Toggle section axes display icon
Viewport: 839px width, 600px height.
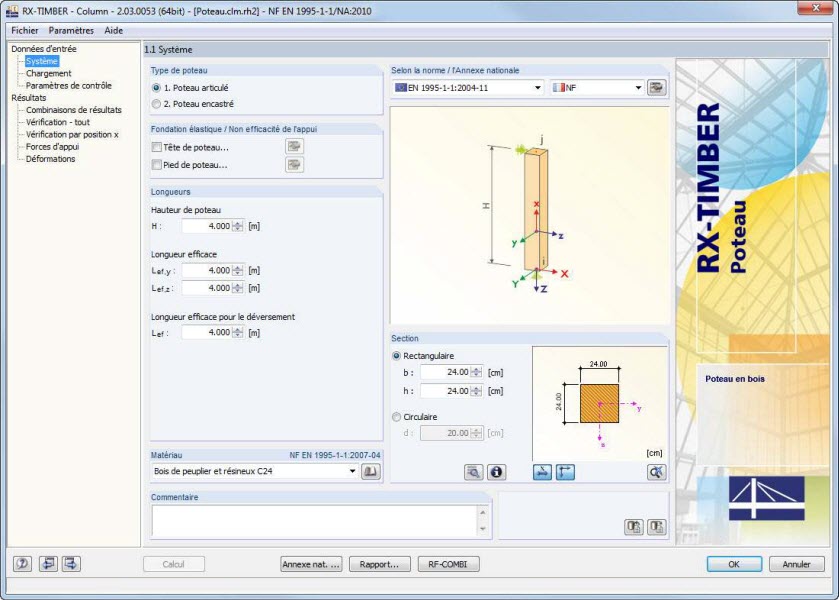565,472
